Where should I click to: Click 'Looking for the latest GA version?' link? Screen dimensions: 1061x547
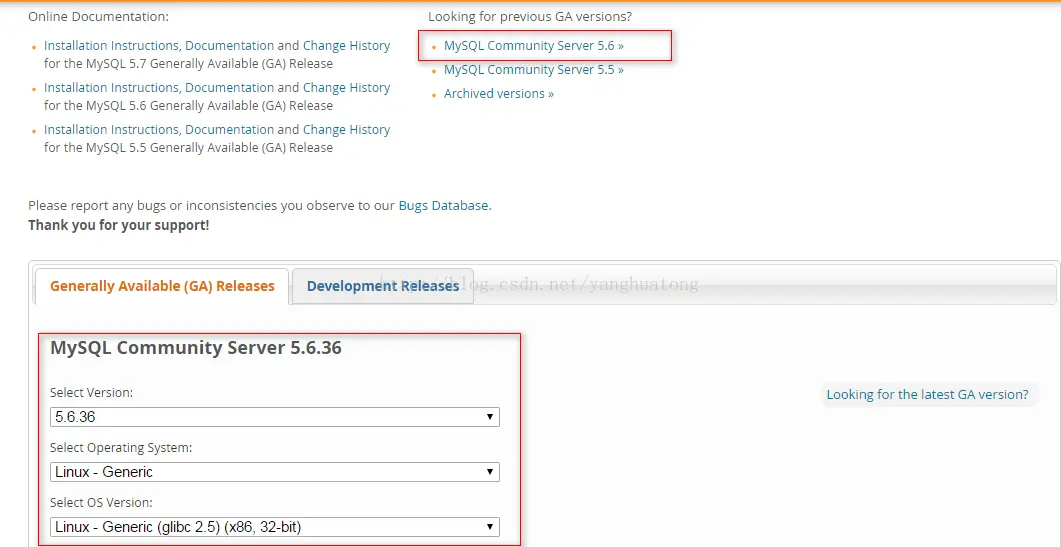[x=927, y=394]
